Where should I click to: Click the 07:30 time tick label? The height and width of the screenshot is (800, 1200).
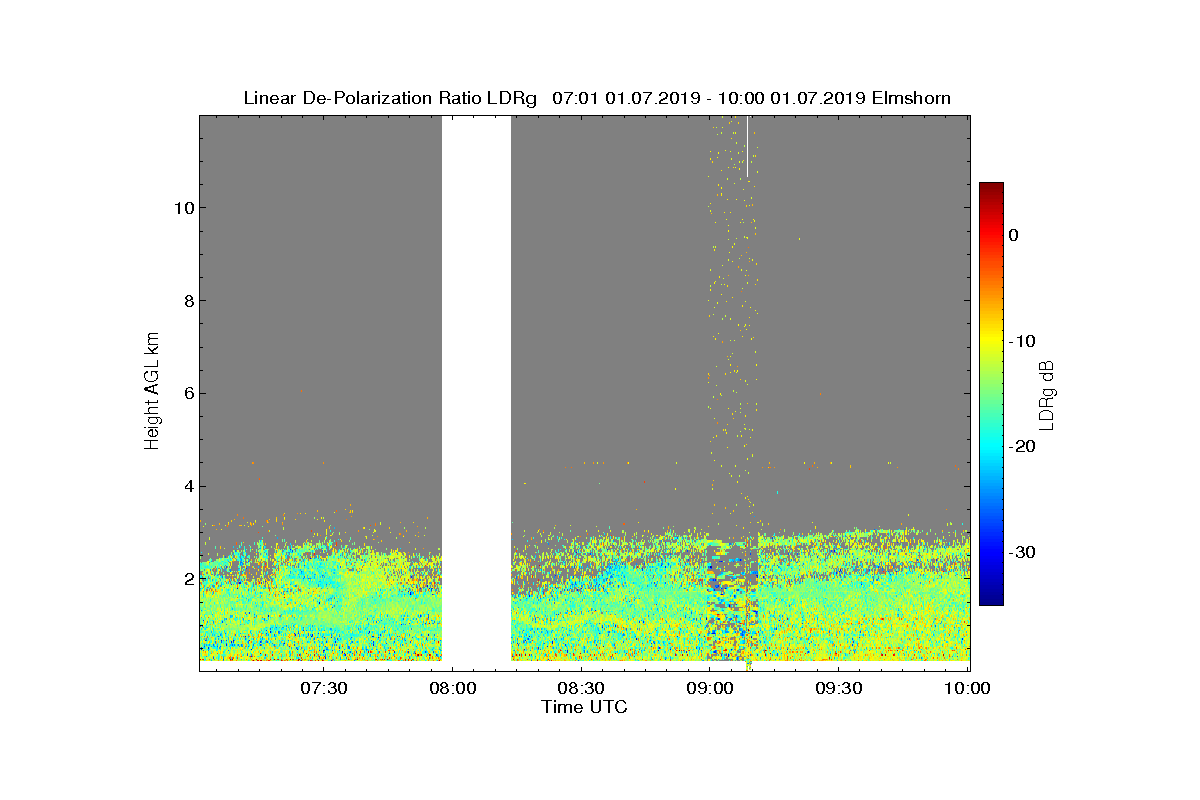coord(323,688)
